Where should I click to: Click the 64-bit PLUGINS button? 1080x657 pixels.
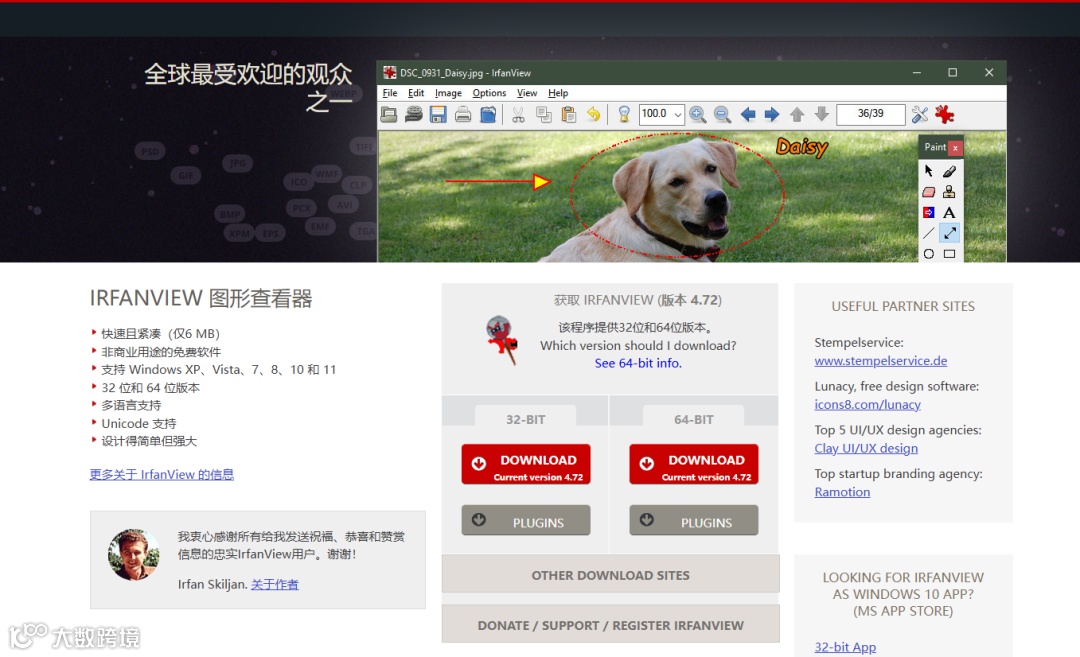694,521
